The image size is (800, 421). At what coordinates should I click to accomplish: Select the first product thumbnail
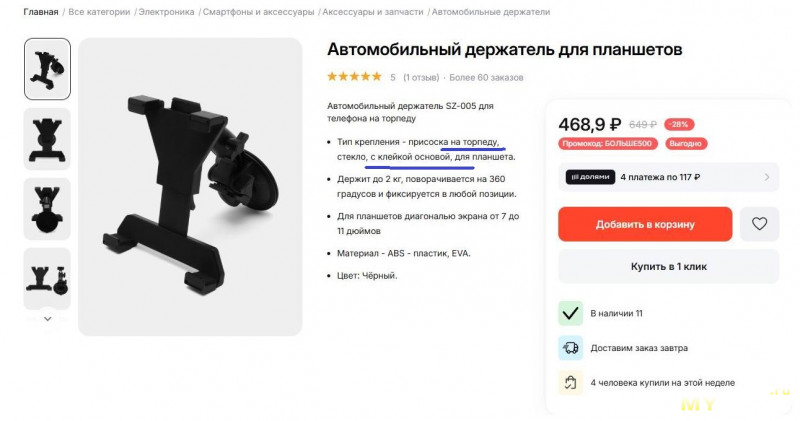(x=47, y=69)
